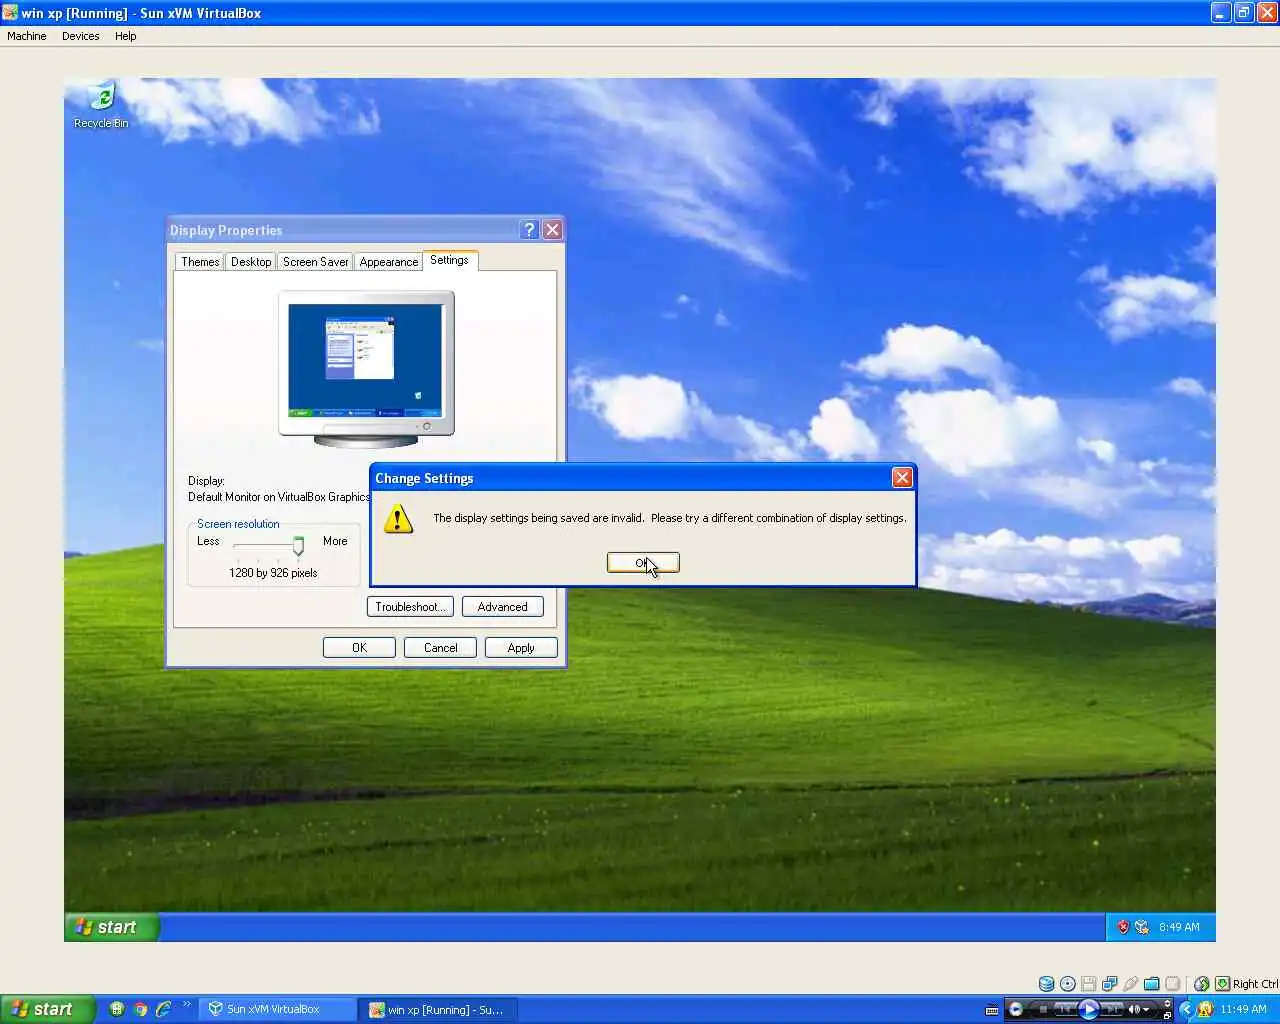Image resolution: width=1280 pixels, height=1024 pixels.
Task: Close the Display Properties window
Action: [552, 230]
